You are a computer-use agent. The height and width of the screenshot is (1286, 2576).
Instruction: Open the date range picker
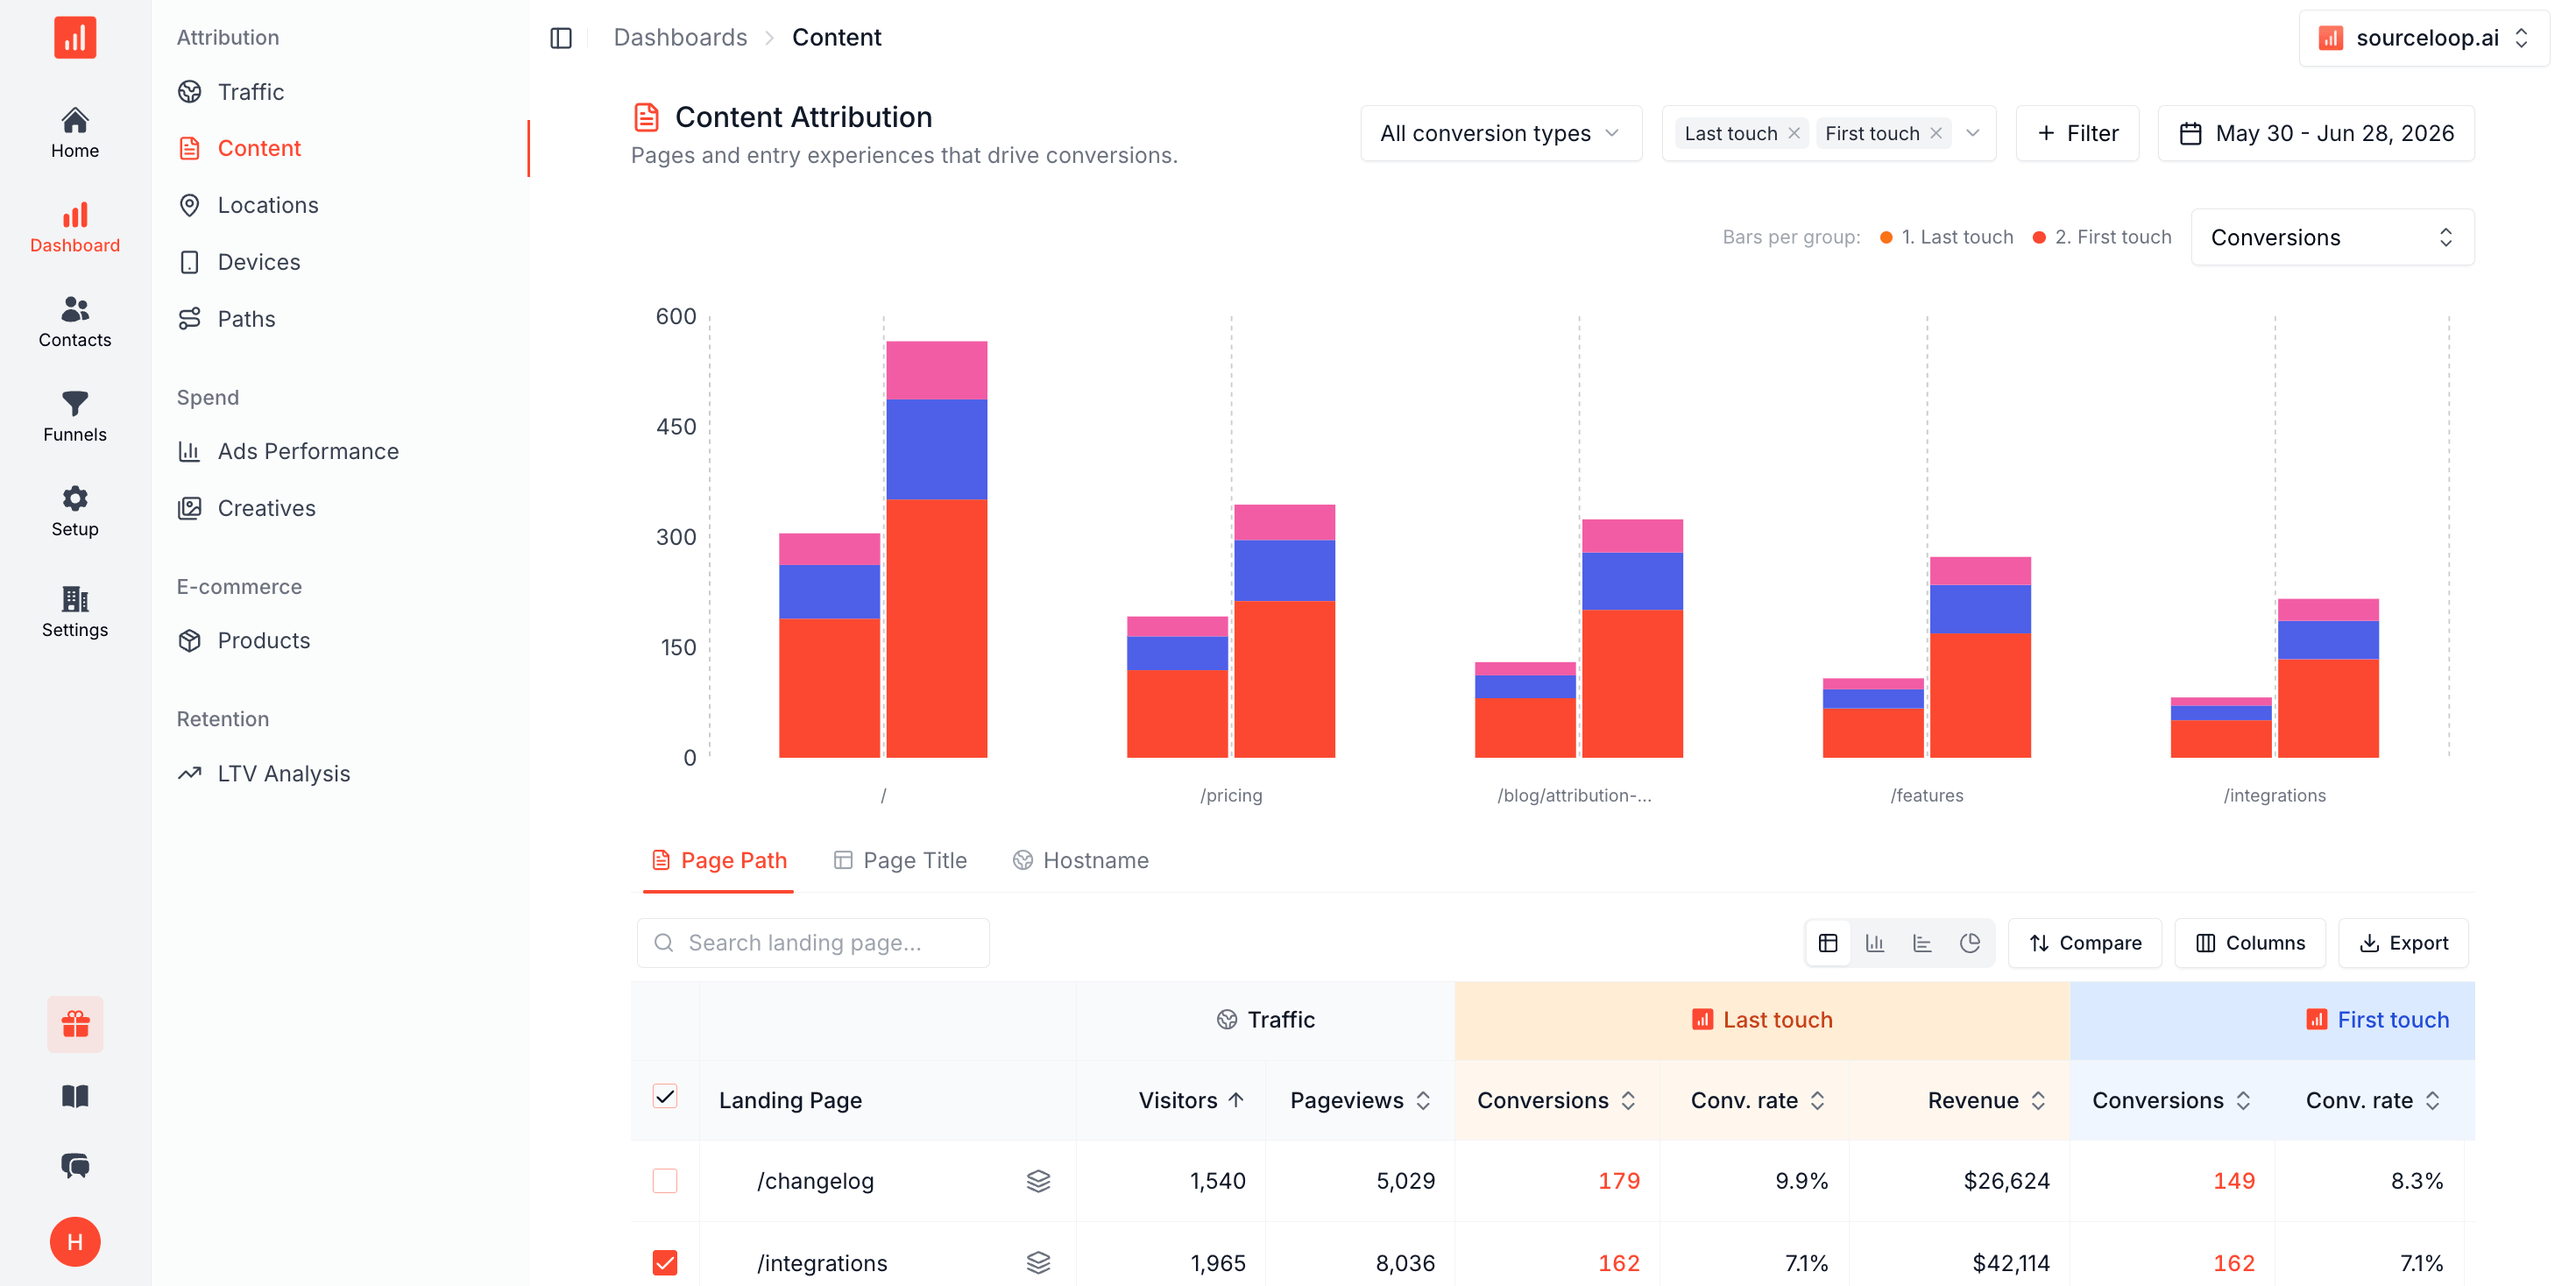[2316, 133]
